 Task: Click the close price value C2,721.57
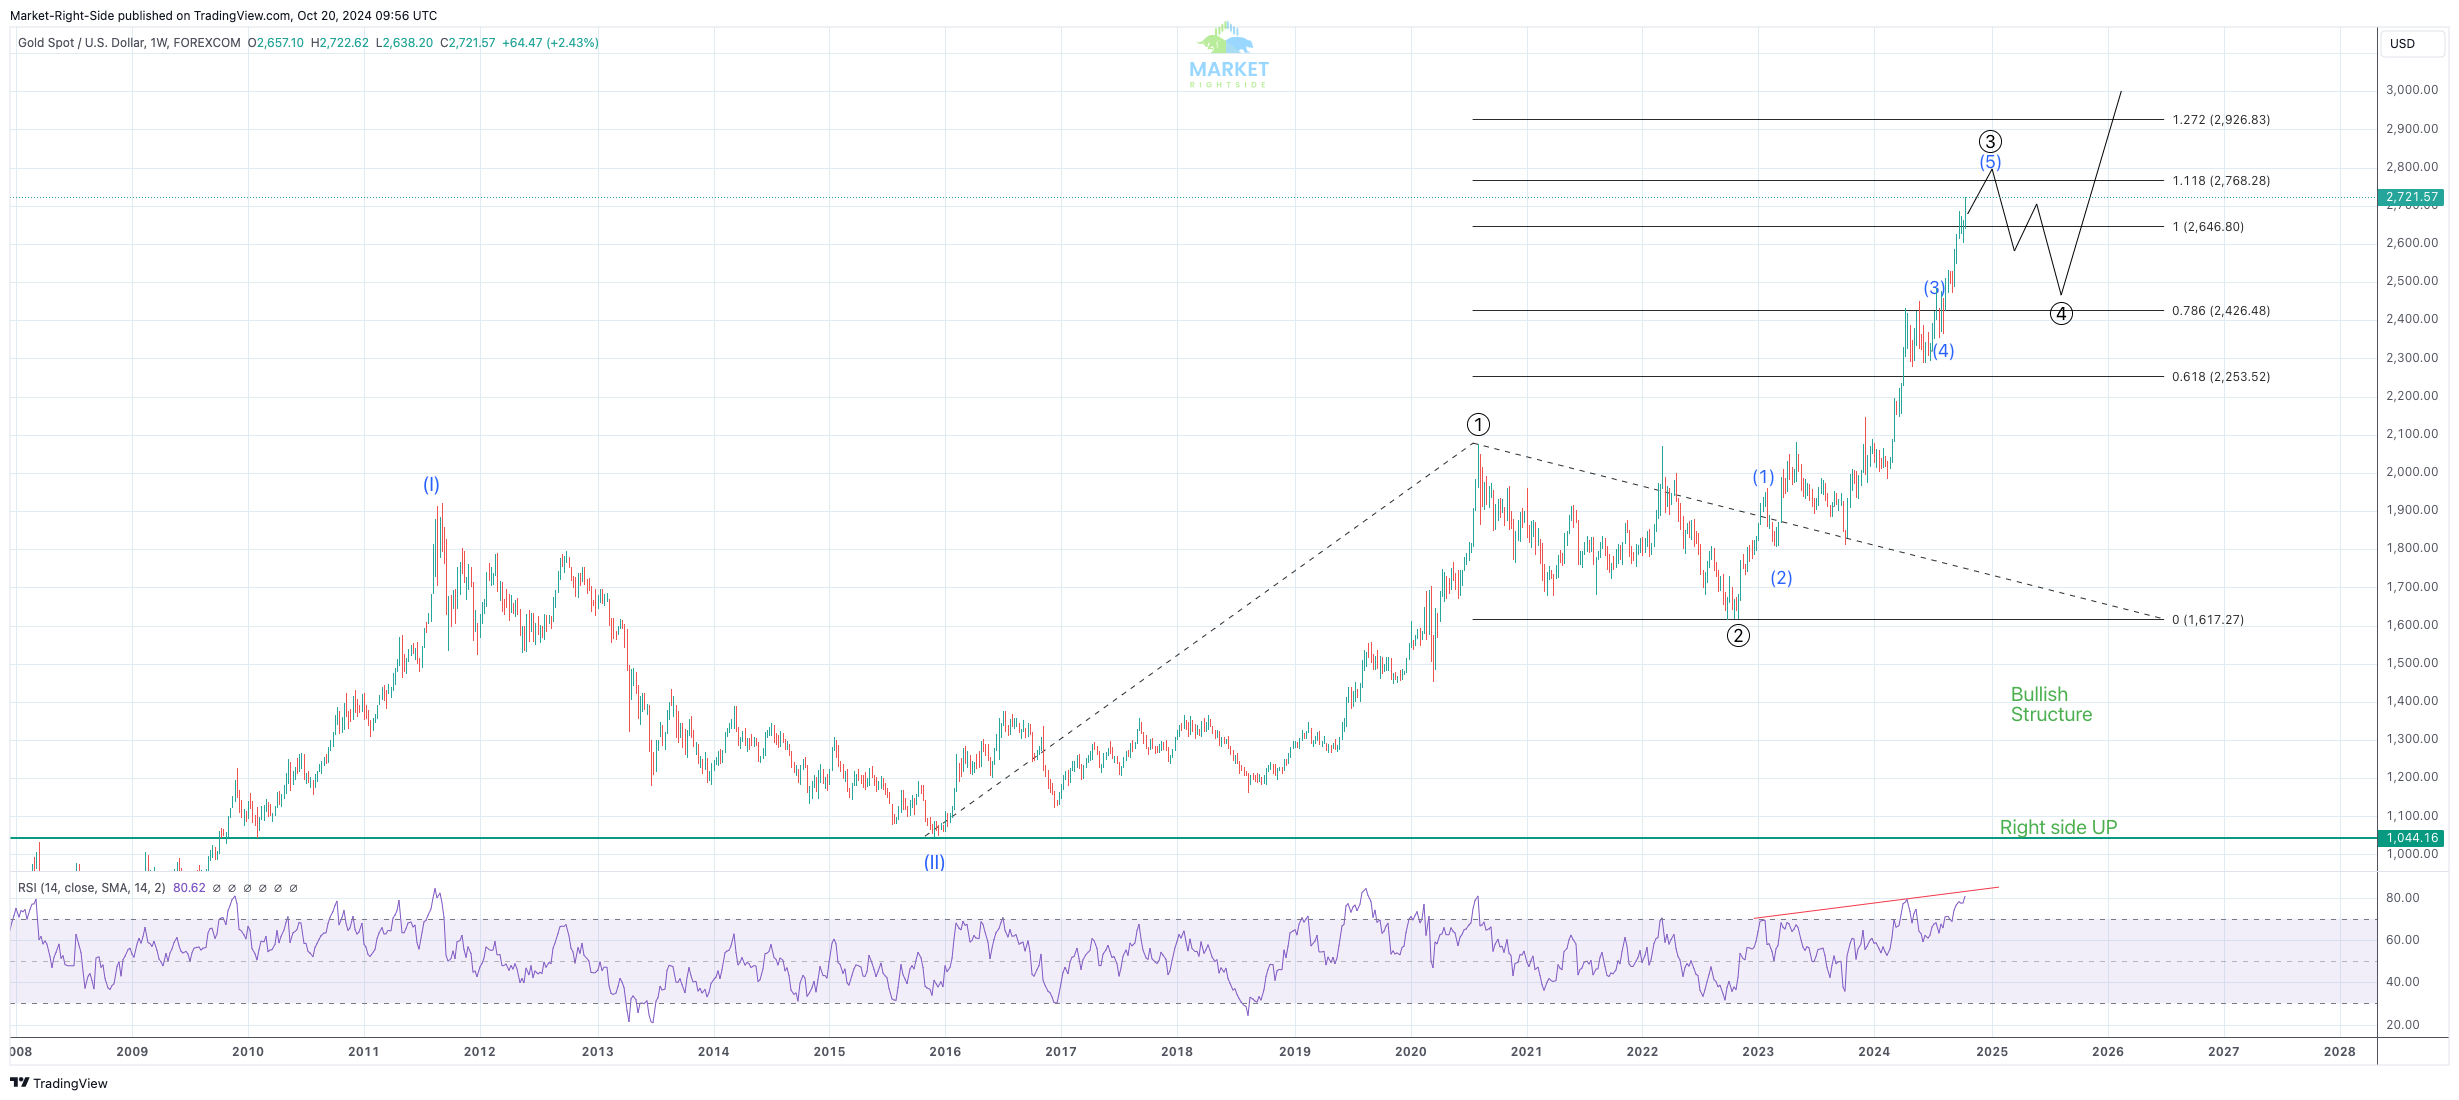point(468,43)
